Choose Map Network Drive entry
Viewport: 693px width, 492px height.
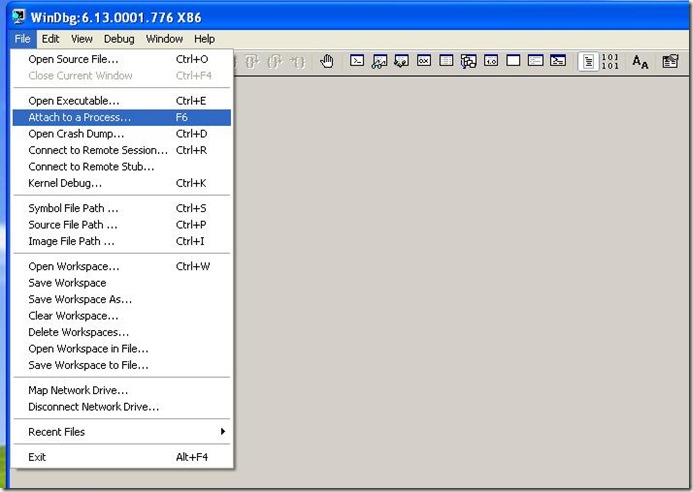click(x=122, y=390)
